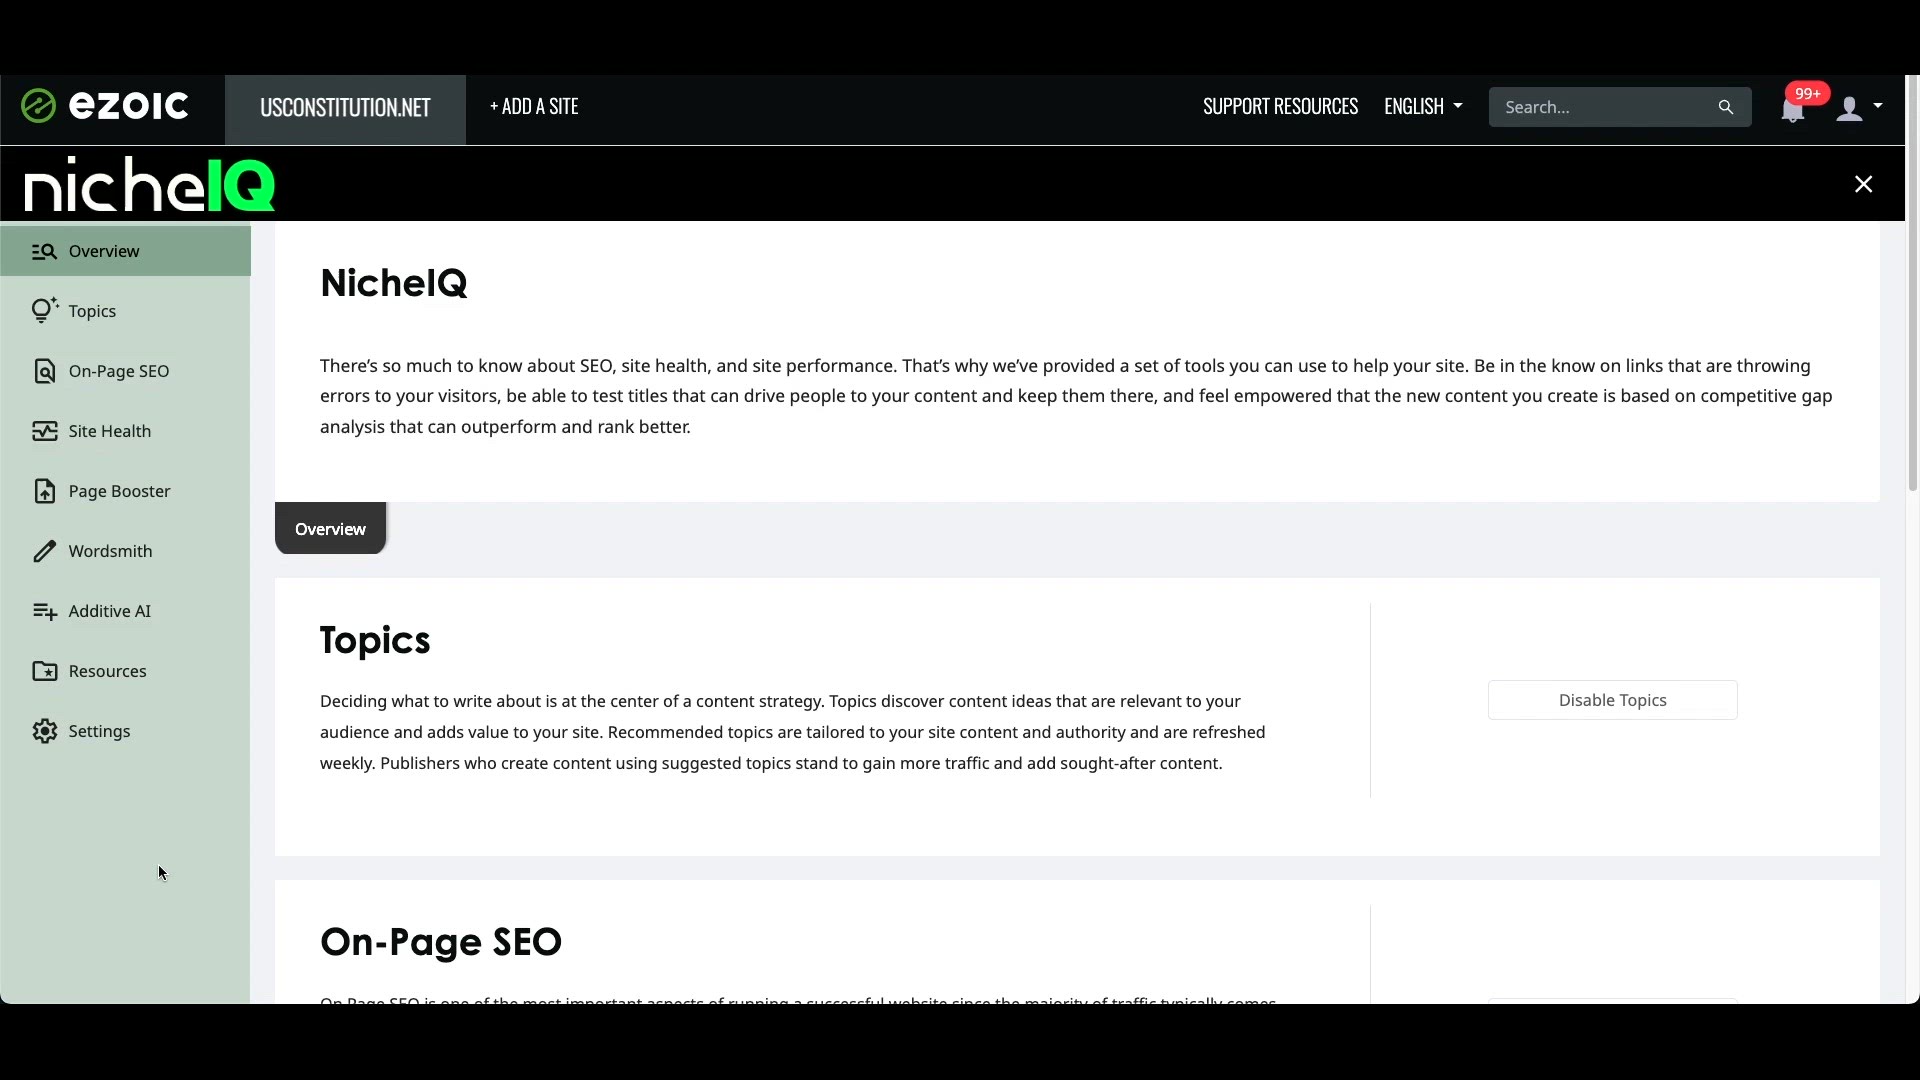This screenshot has height=1080, width=1920.
Task: Open Page Booster in the sidebar
Action: click(125, 491)
